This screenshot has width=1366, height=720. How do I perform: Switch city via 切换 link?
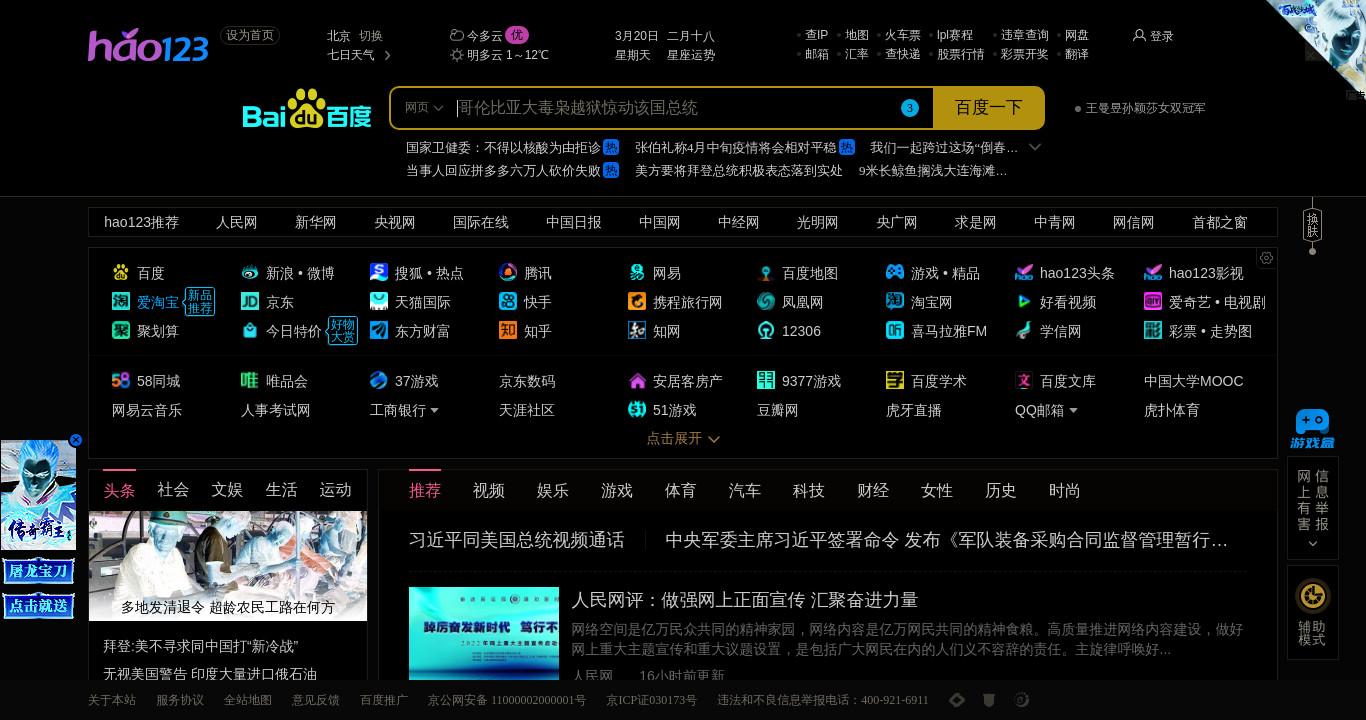pyautogui.click(x=370, y=36)
